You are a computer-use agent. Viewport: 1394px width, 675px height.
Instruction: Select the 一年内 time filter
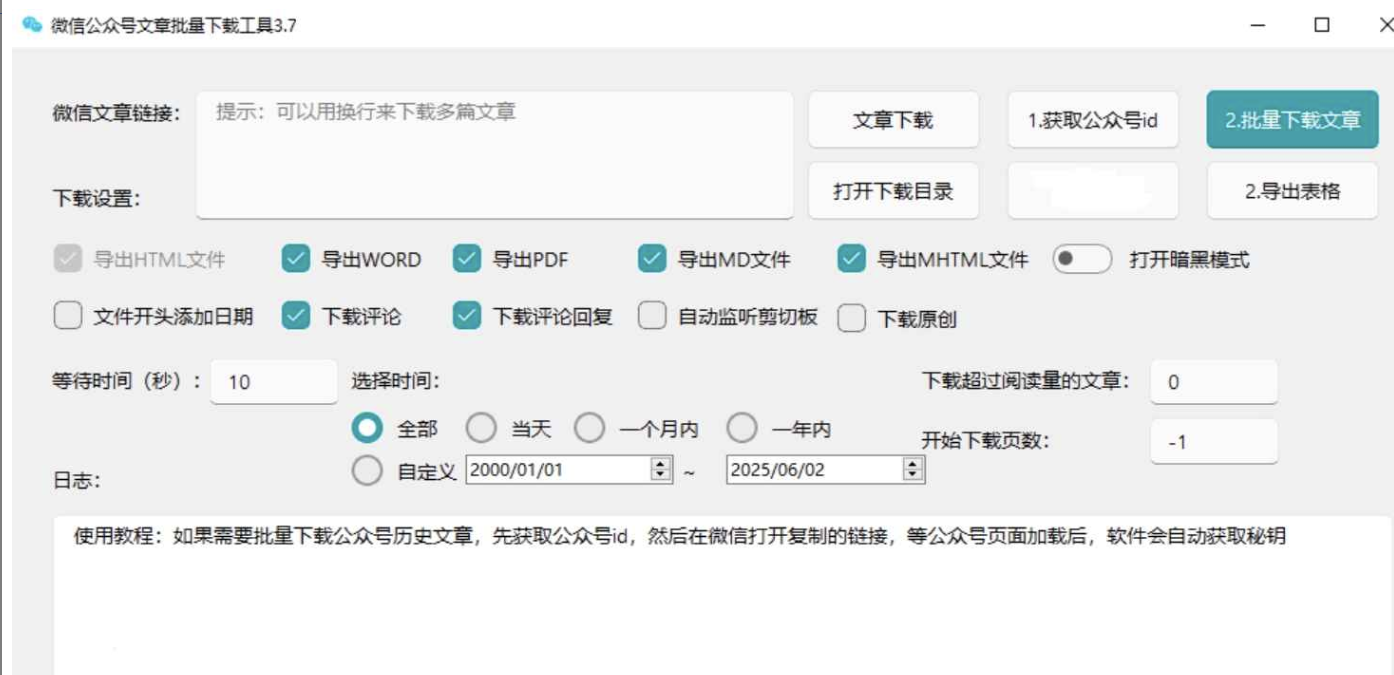coord(742,427)
